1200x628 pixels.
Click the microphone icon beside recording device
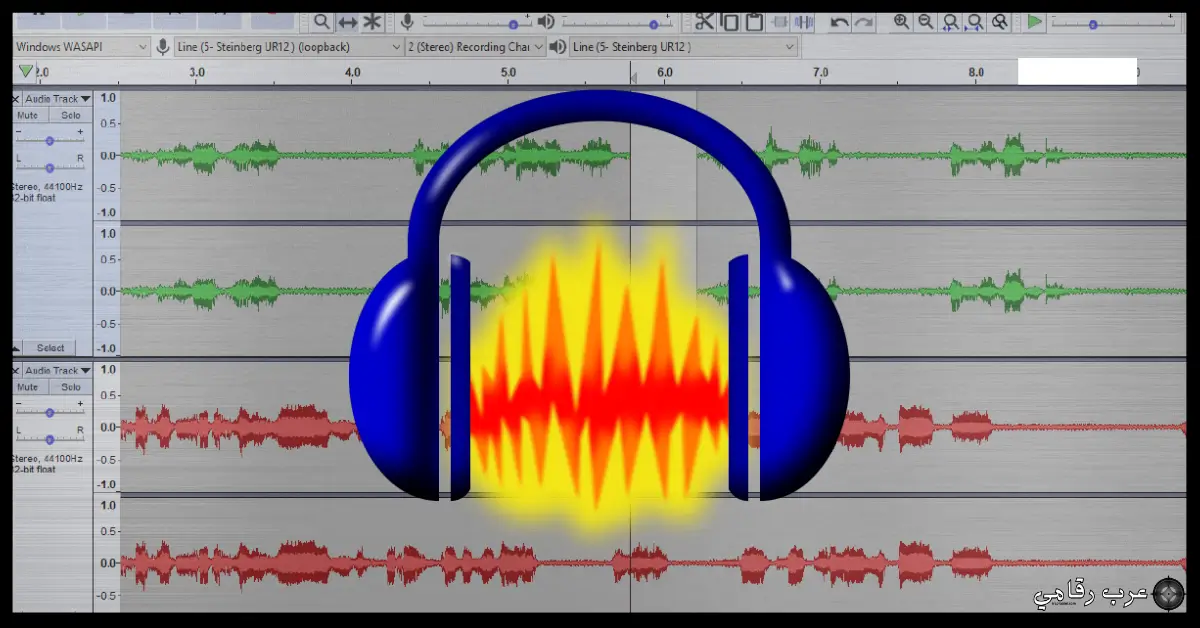point(163,46)
